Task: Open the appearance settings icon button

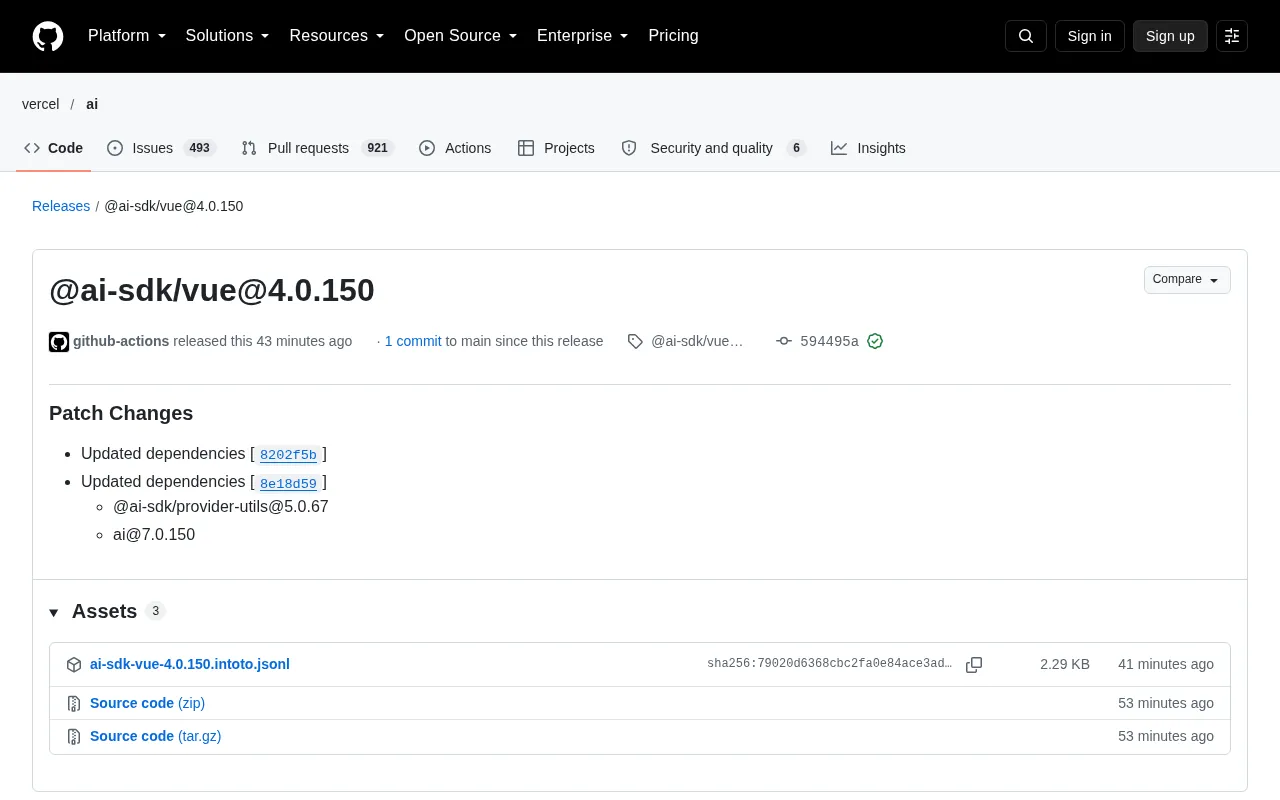Action: [1232, 36]
